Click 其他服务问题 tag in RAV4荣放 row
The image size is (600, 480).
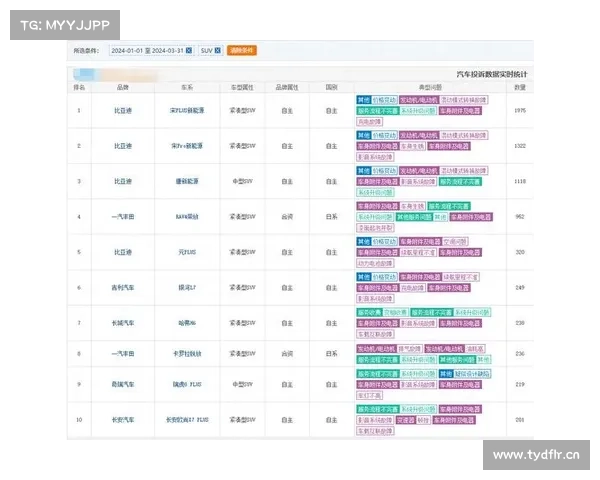tap(415, 217)
